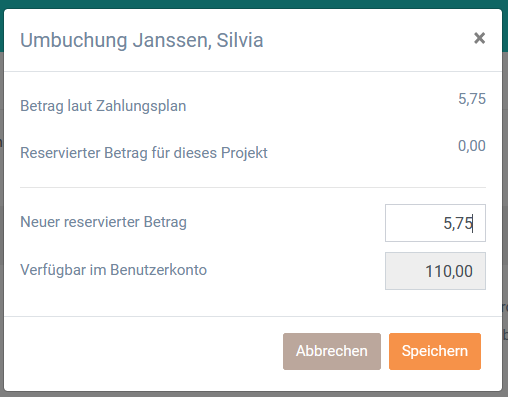
Task: Click the Verfügbar im Benutzerkonto label
Action: pyautogui.click(x=113, y=270)
